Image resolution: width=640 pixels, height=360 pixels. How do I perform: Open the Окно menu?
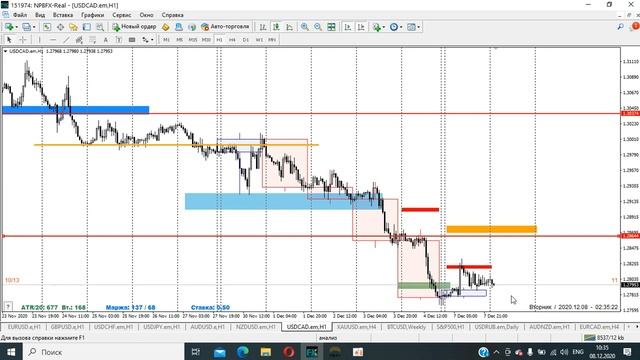tap(147, 15)
